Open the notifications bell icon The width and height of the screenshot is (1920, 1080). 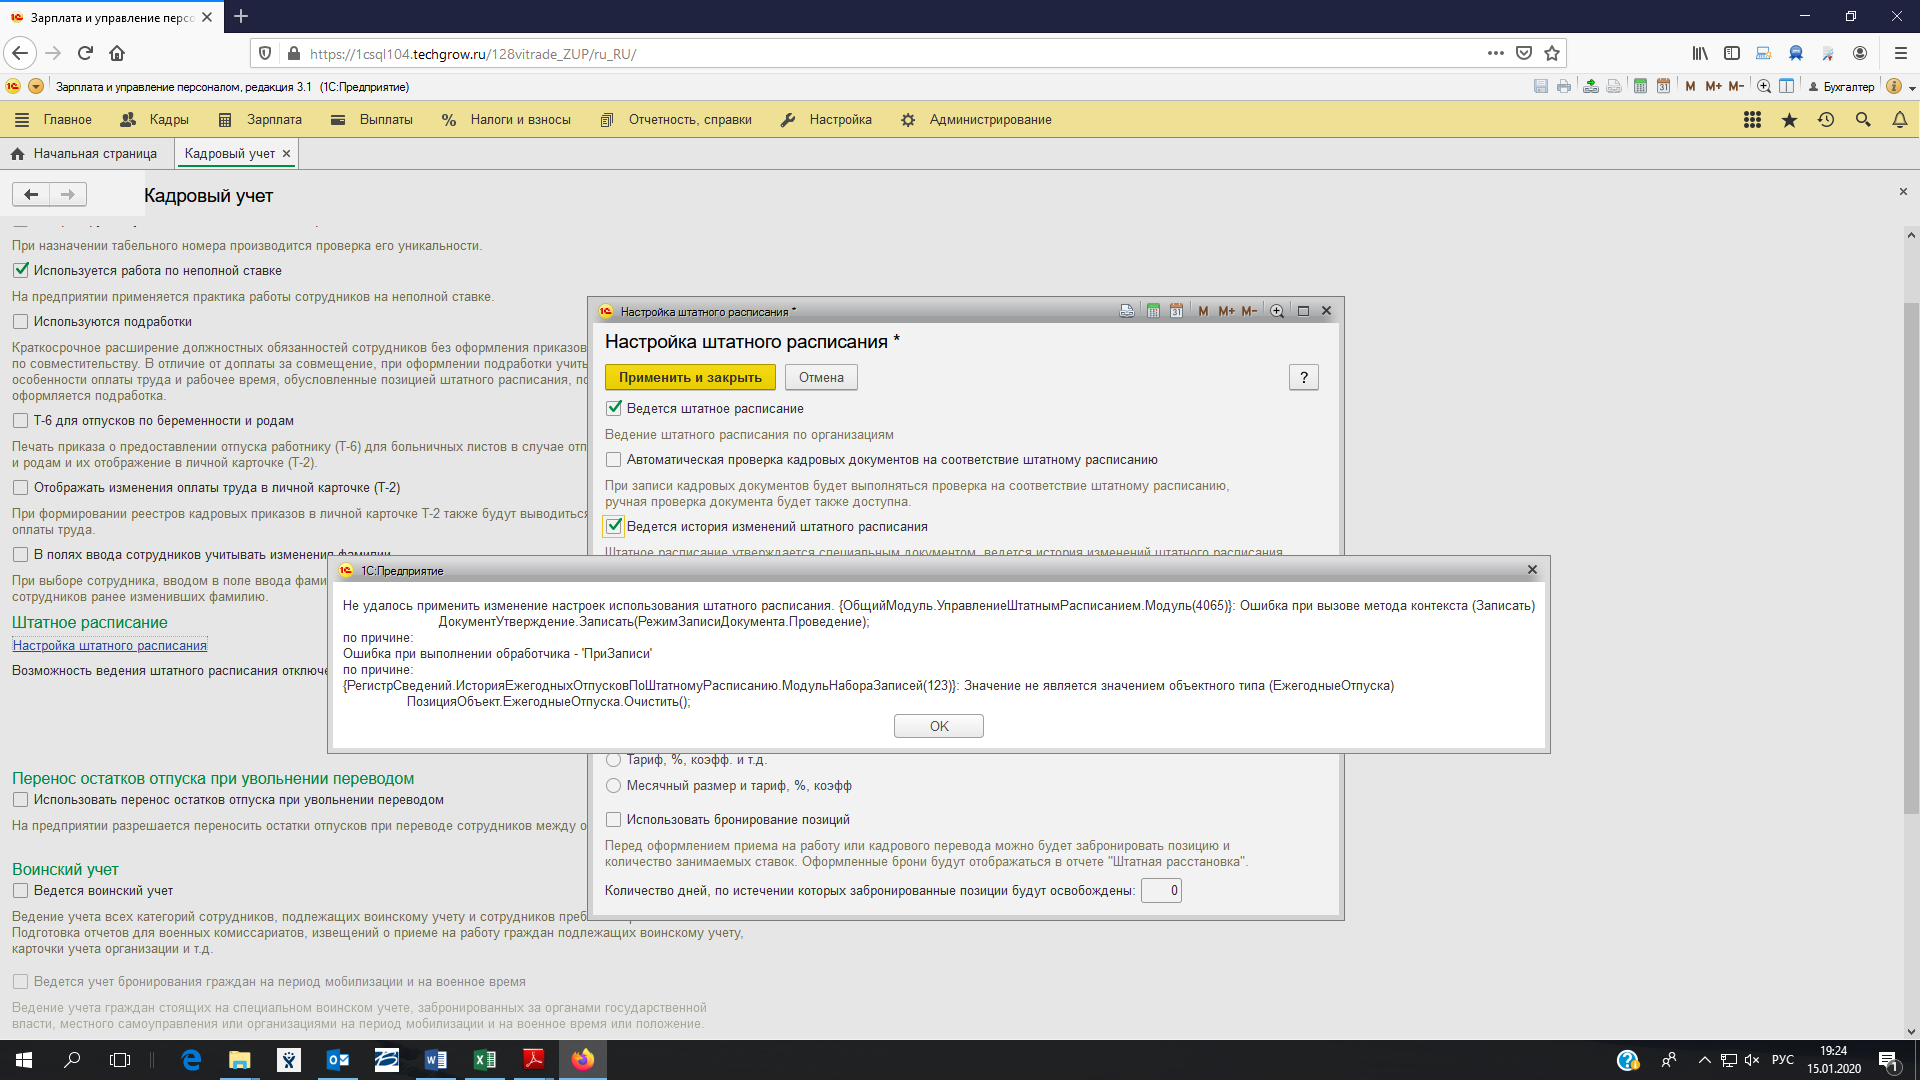1899,120
